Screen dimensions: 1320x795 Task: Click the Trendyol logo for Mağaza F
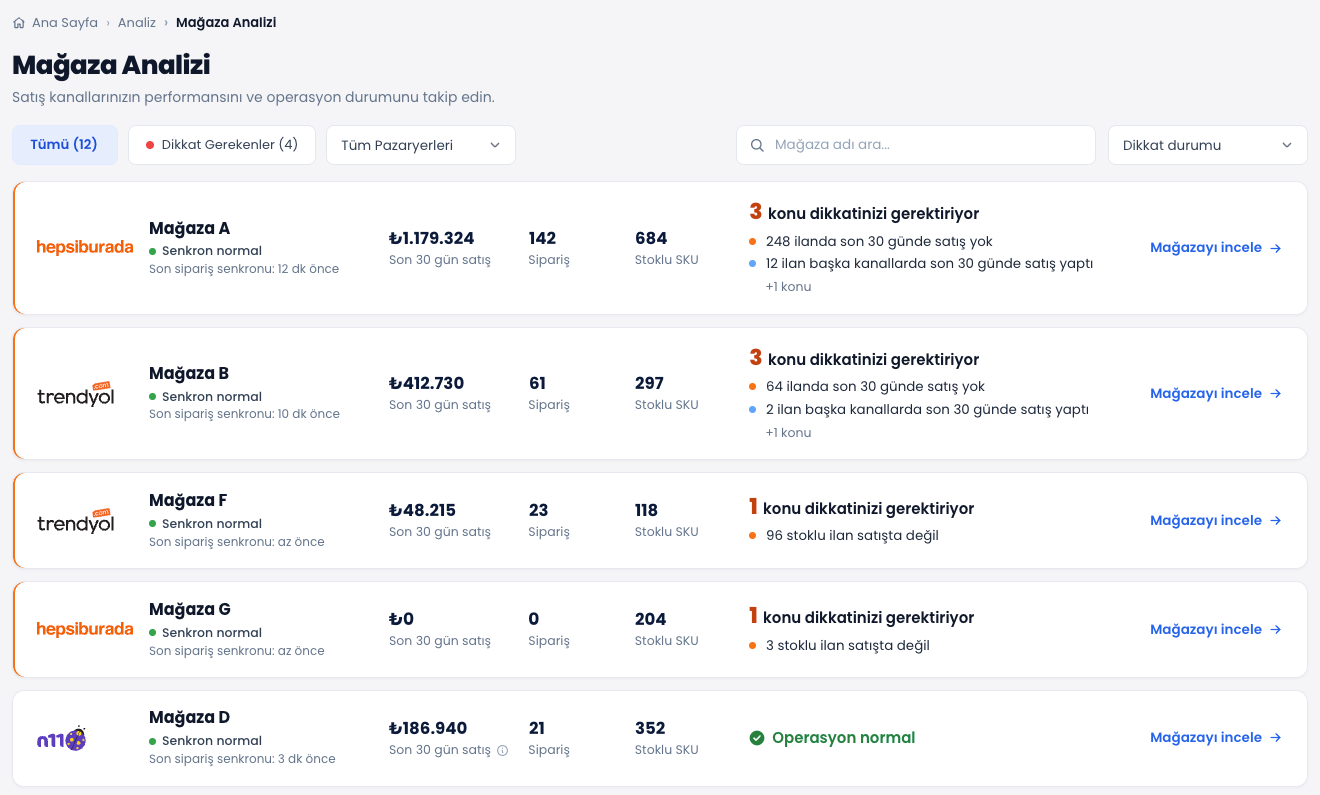point(76,520)
